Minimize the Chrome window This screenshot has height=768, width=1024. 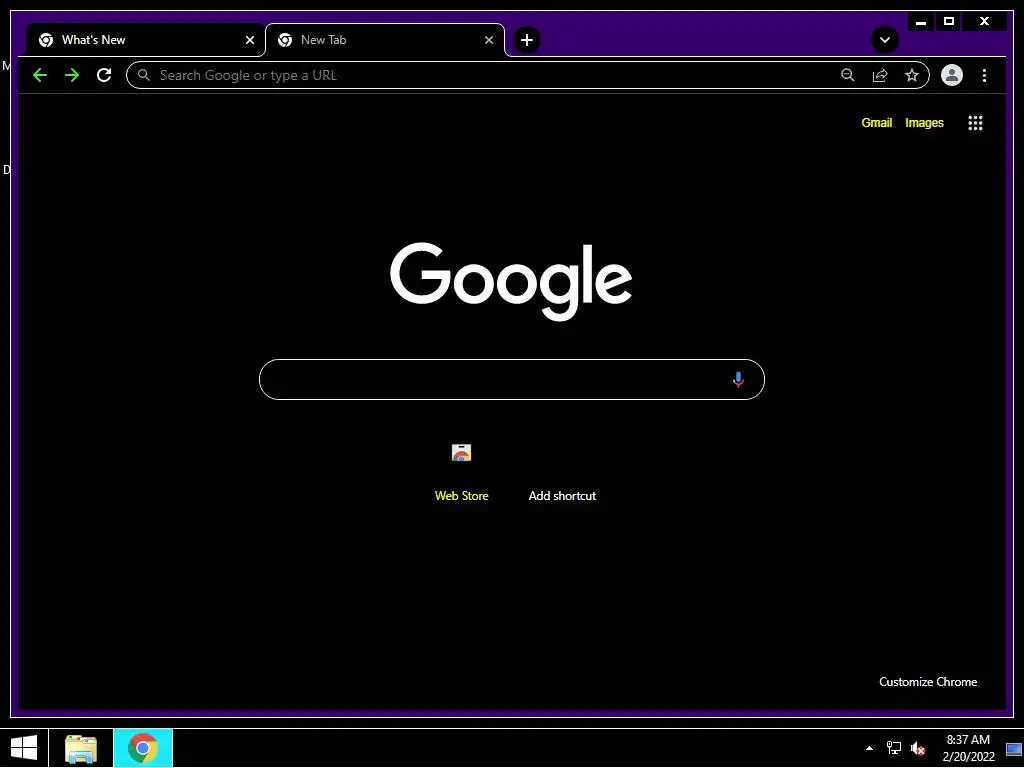pyautogui.click(x=921, y=22)
